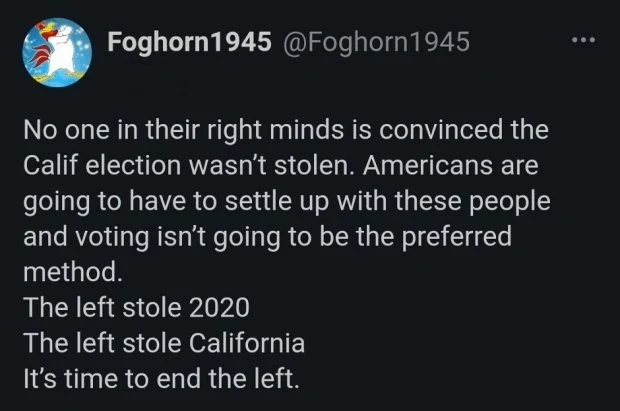620x411 pixels.
Task: Click the line starting 'Calif election wasn't stolen'
Action: click(x=281, y=165)
